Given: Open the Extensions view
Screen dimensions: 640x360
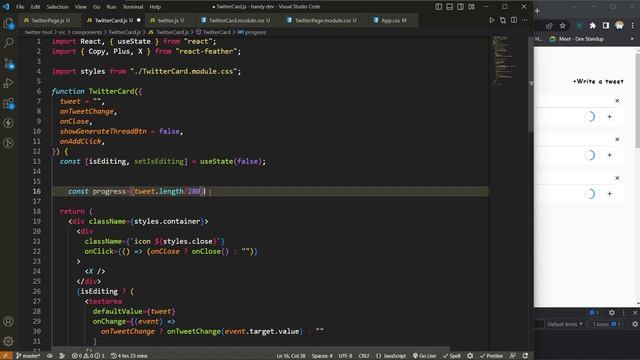Looking at the screenshot, I should 9,103.
